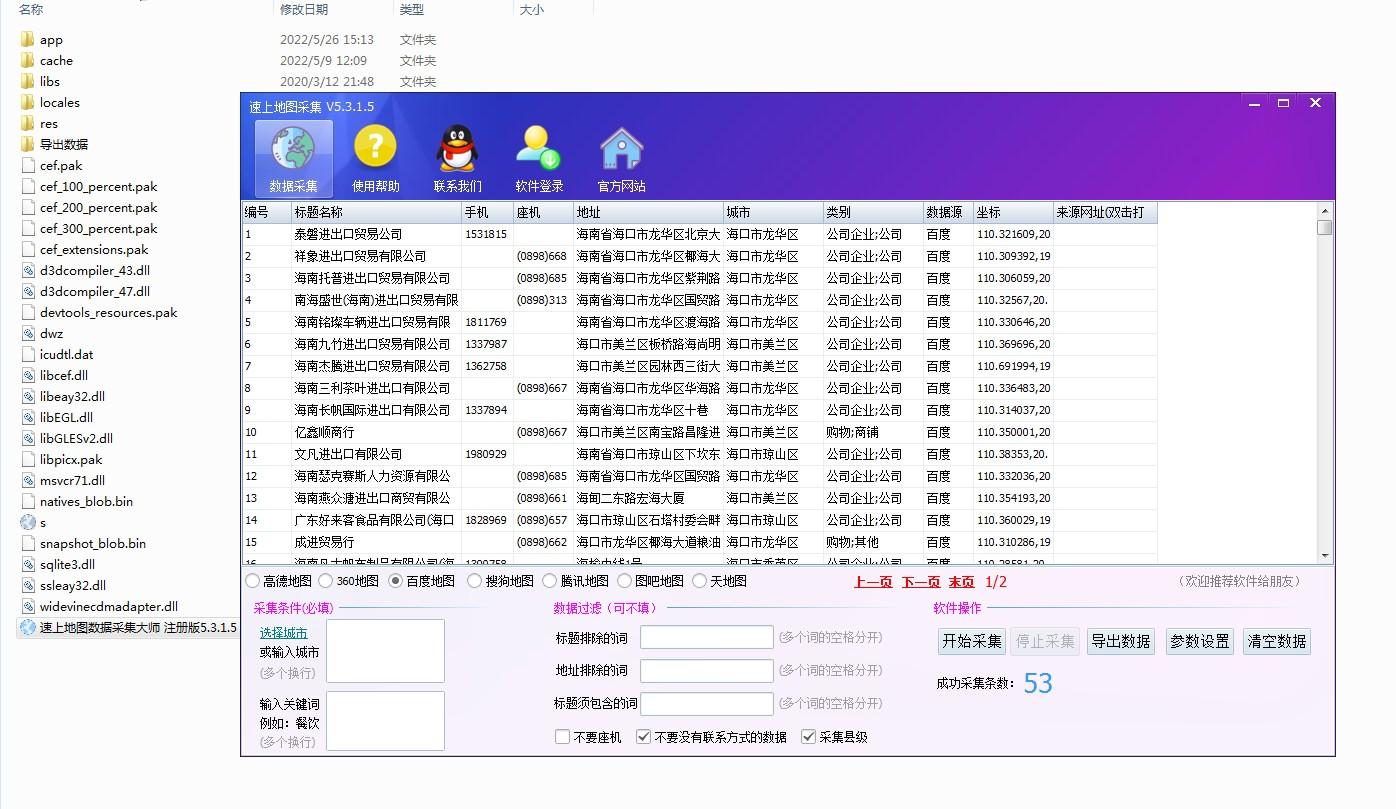
Task: Select the res folder icon
Action: point(27,124)
